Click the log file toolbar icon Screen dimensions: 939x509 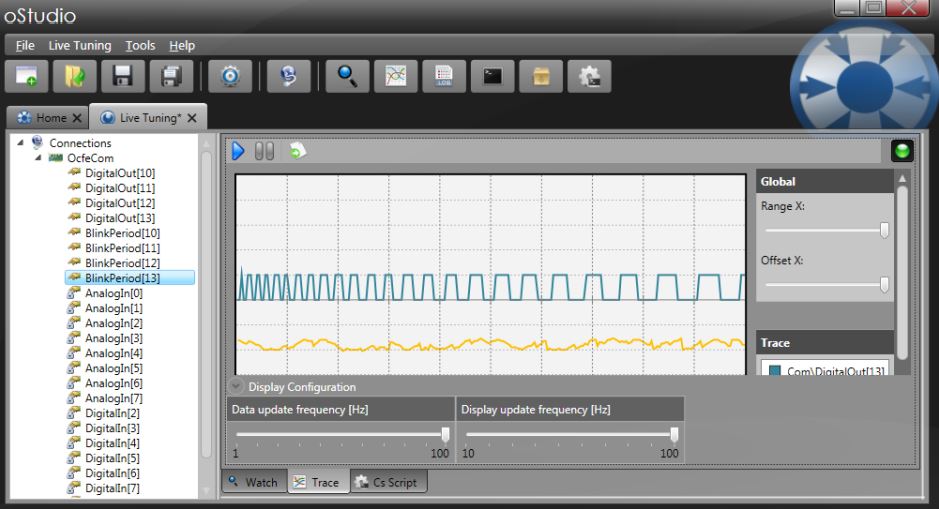(x=444, y=76)
